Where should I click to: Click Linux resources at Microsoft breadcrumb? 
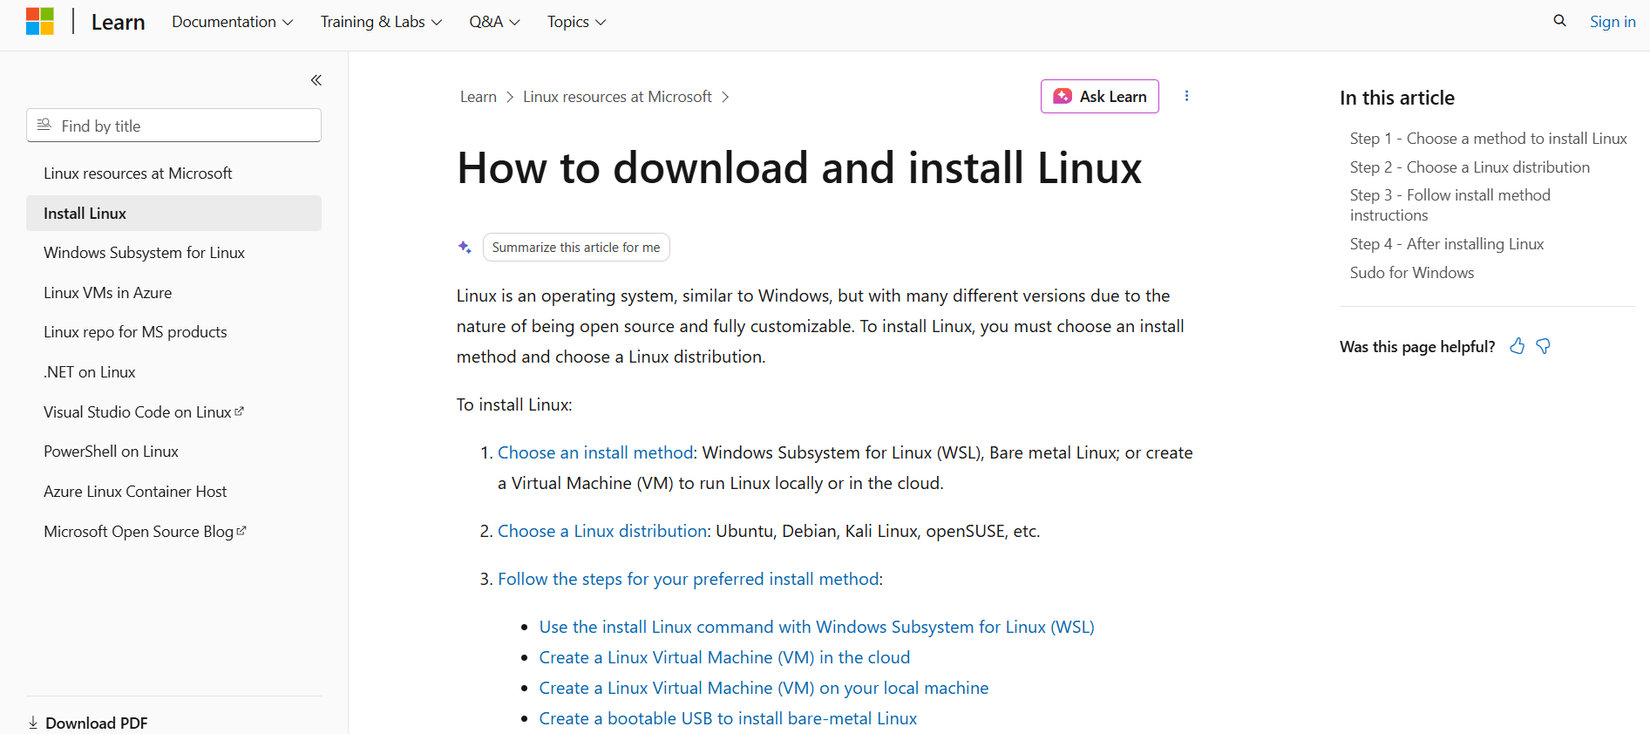[x=617, y=96]
